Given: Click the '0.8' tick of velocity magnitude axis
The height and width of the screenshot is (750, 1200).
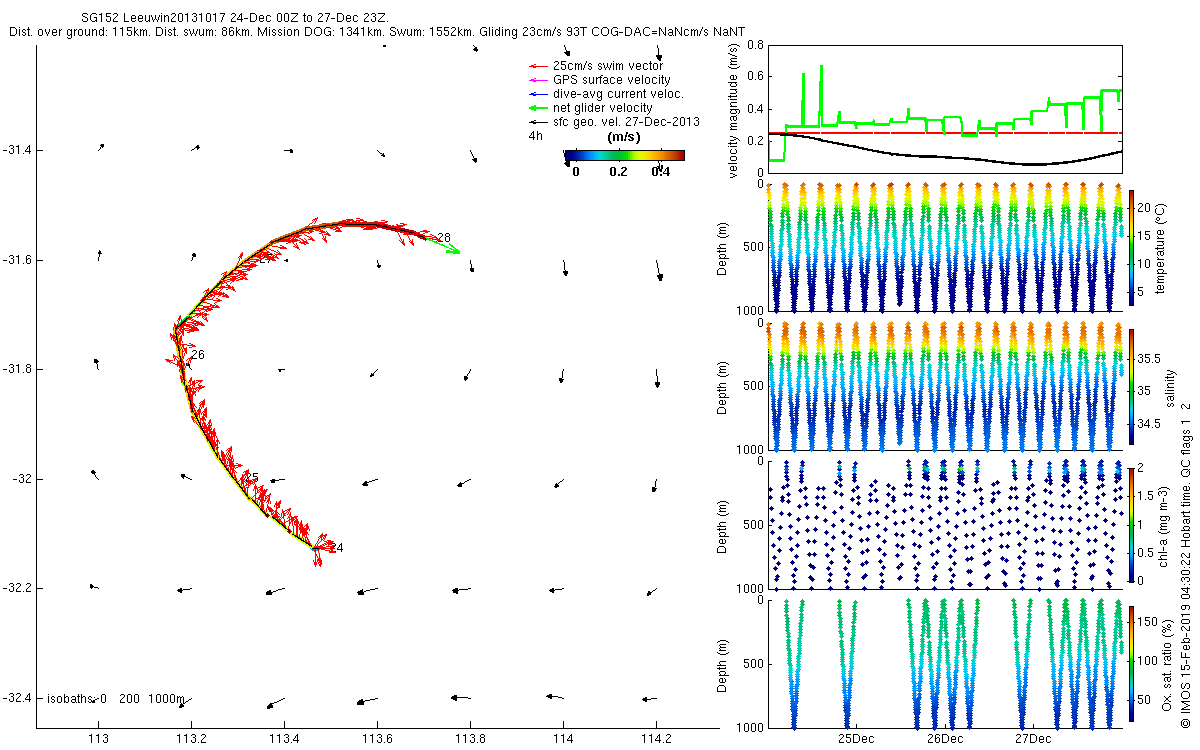Looking at the screenshot, I should tap(755, 45).
